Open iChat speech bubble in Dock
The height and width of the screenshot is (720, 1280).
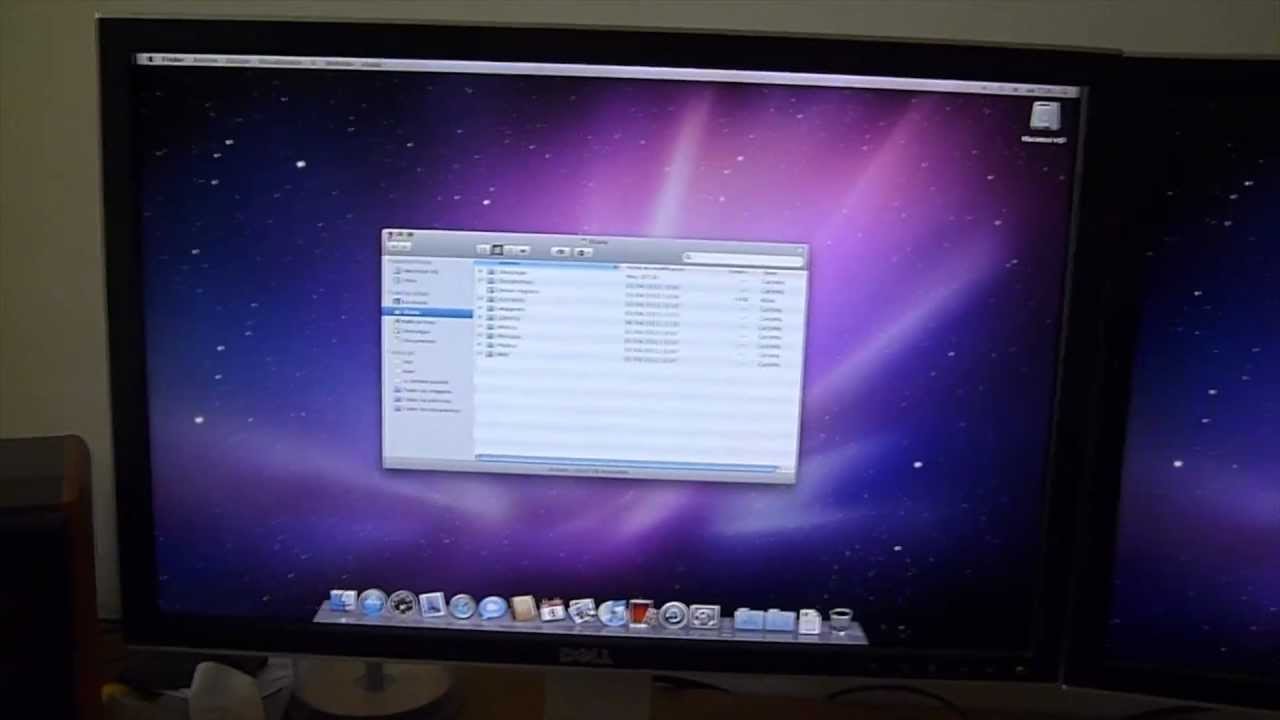(x=492, y=607)
